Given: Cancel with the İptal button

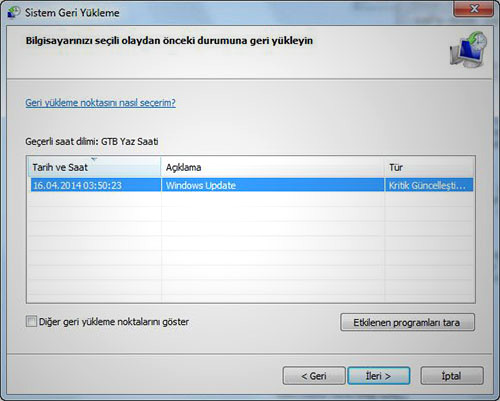Looking at the screenshot, I should (x=452, y=376).
